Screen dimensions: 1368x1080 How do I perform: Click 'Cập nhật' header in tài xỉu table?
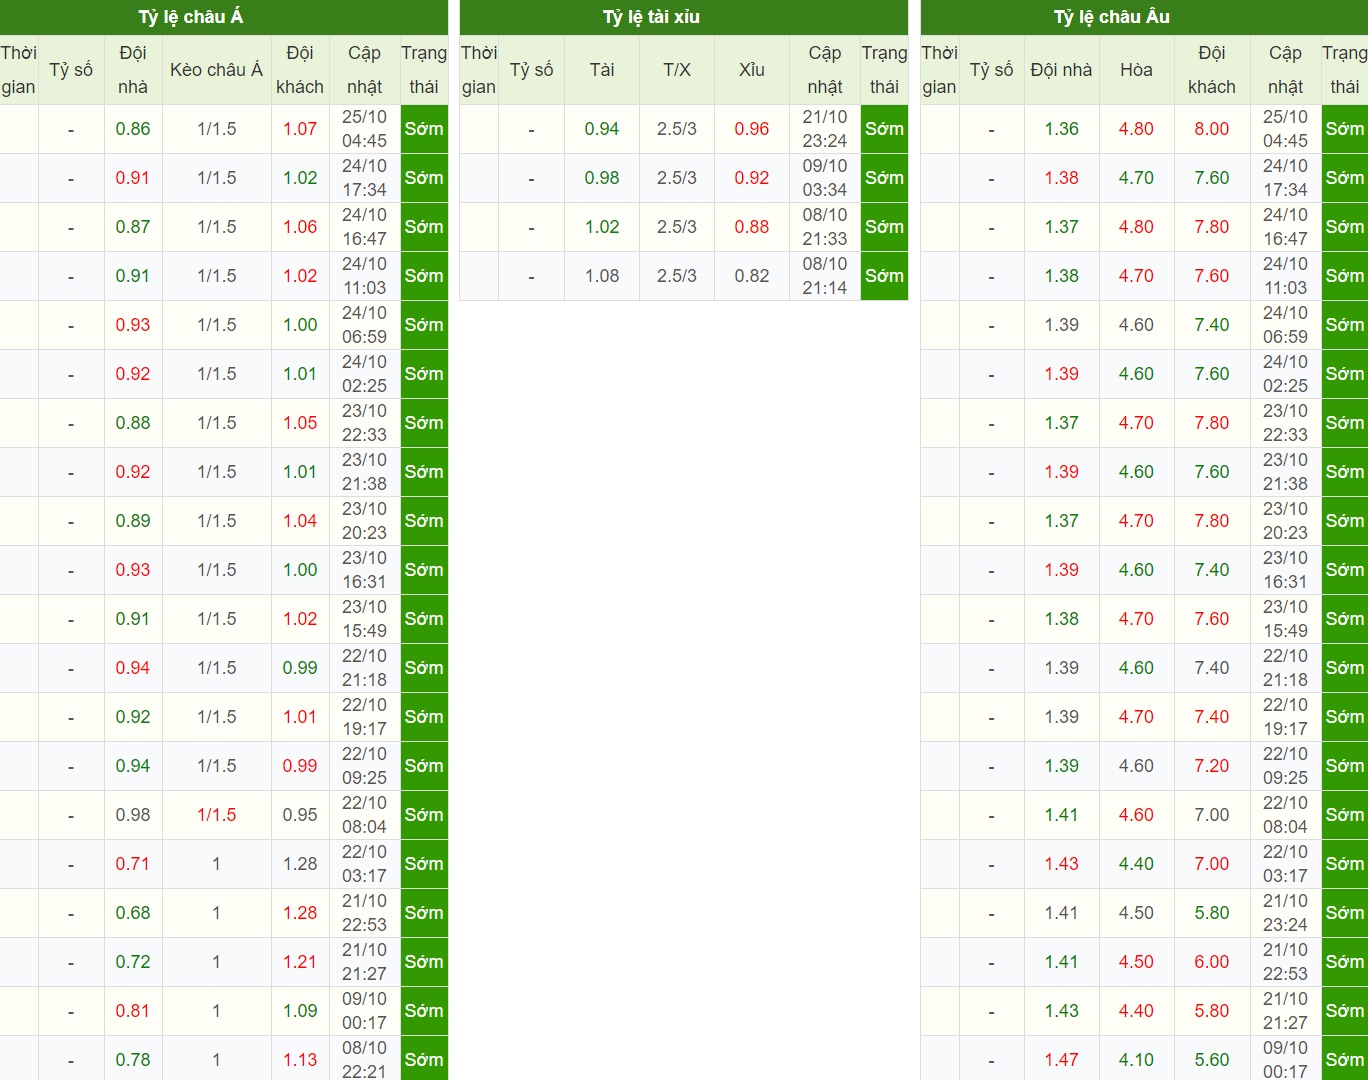click(825, 70)
